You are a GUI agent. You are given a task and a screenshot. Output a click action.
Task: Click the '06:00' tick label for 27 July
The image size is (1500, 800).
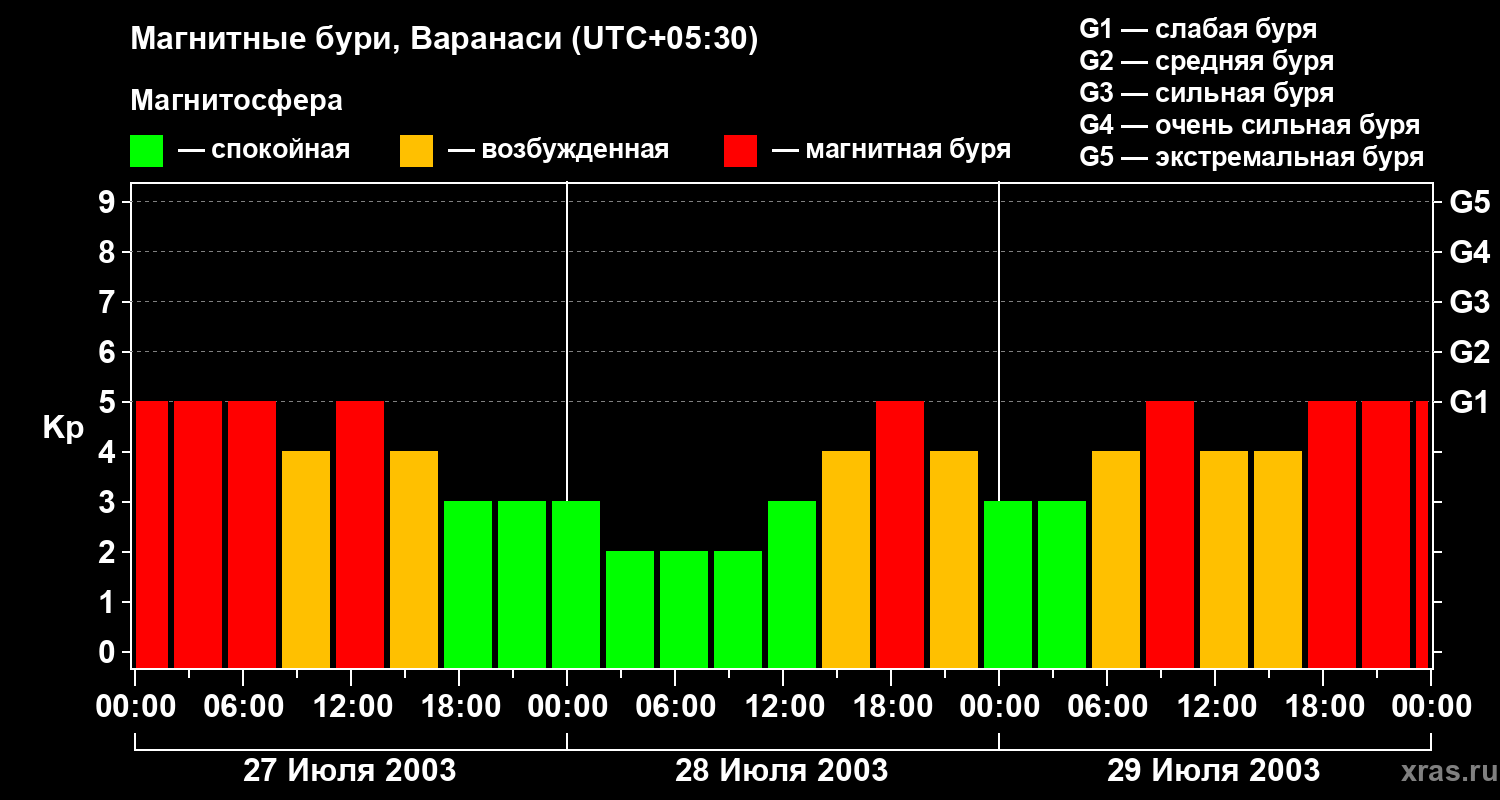[243, 707]
